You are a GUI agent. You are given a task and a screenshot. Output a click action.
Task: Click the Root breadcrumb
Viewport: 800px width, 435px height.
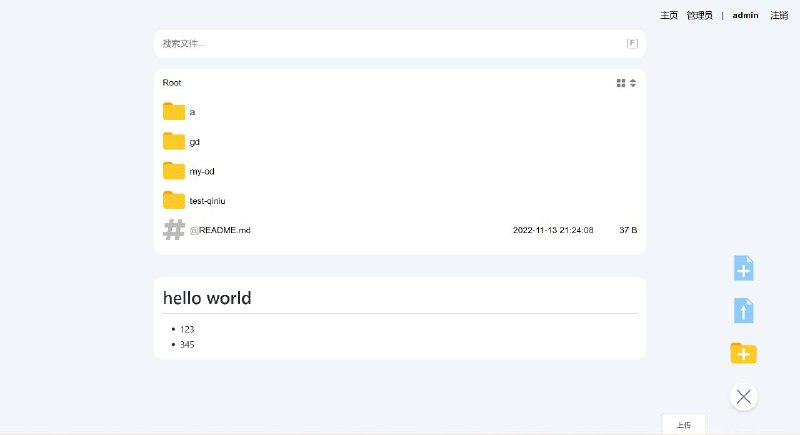[x=172, y=83]
